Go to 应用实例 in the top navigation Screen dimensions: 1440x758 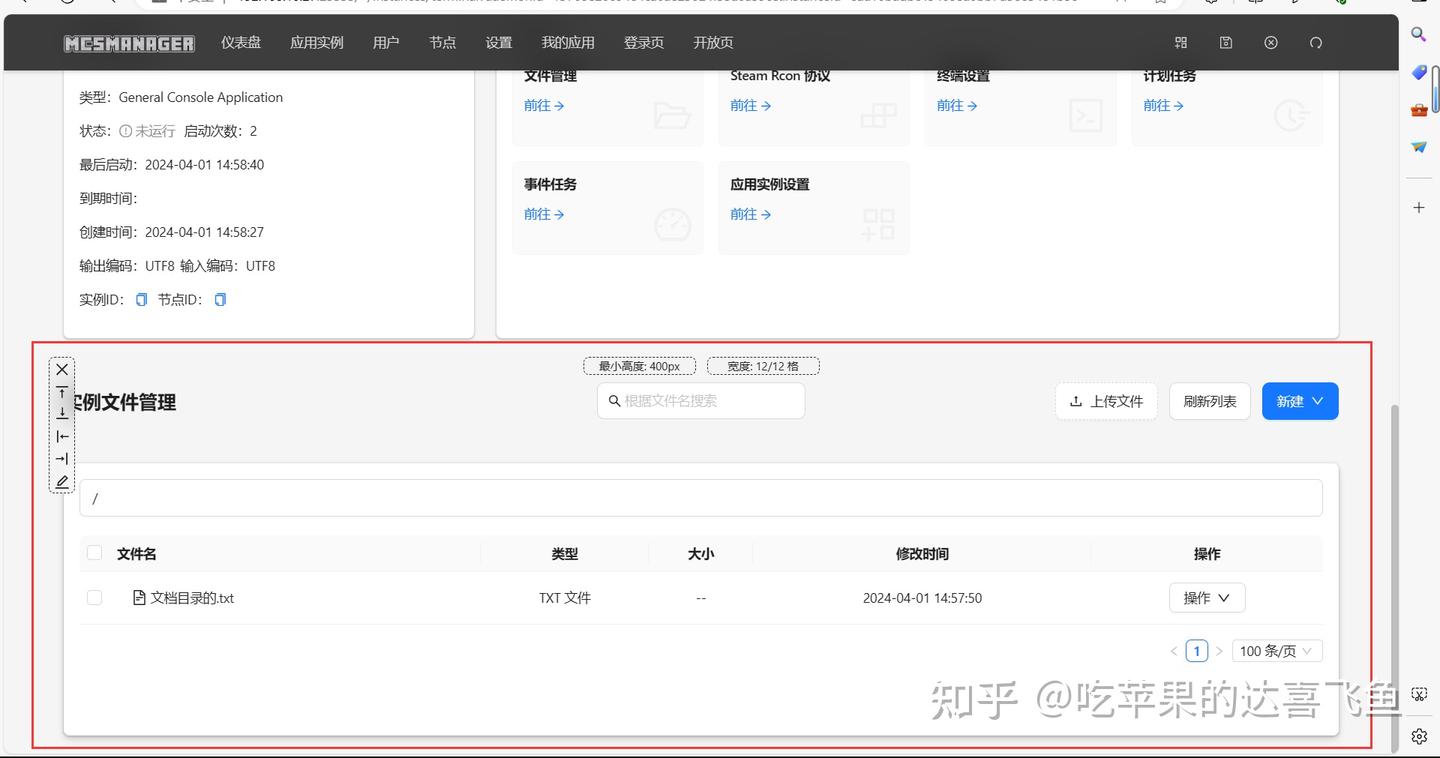[x=317, y=42]
